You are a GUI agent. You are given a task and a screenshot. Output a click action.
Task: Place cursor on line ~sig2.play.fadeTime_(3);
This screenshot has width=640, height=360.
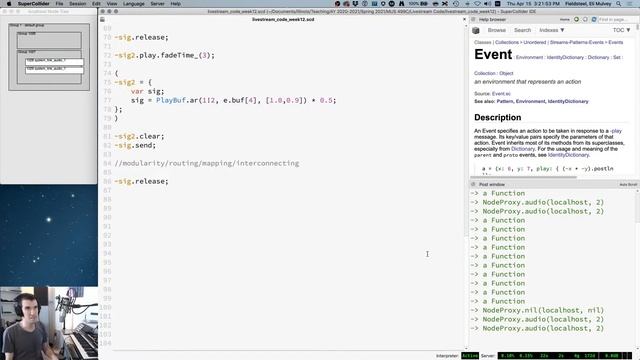(x=164, y=55)
